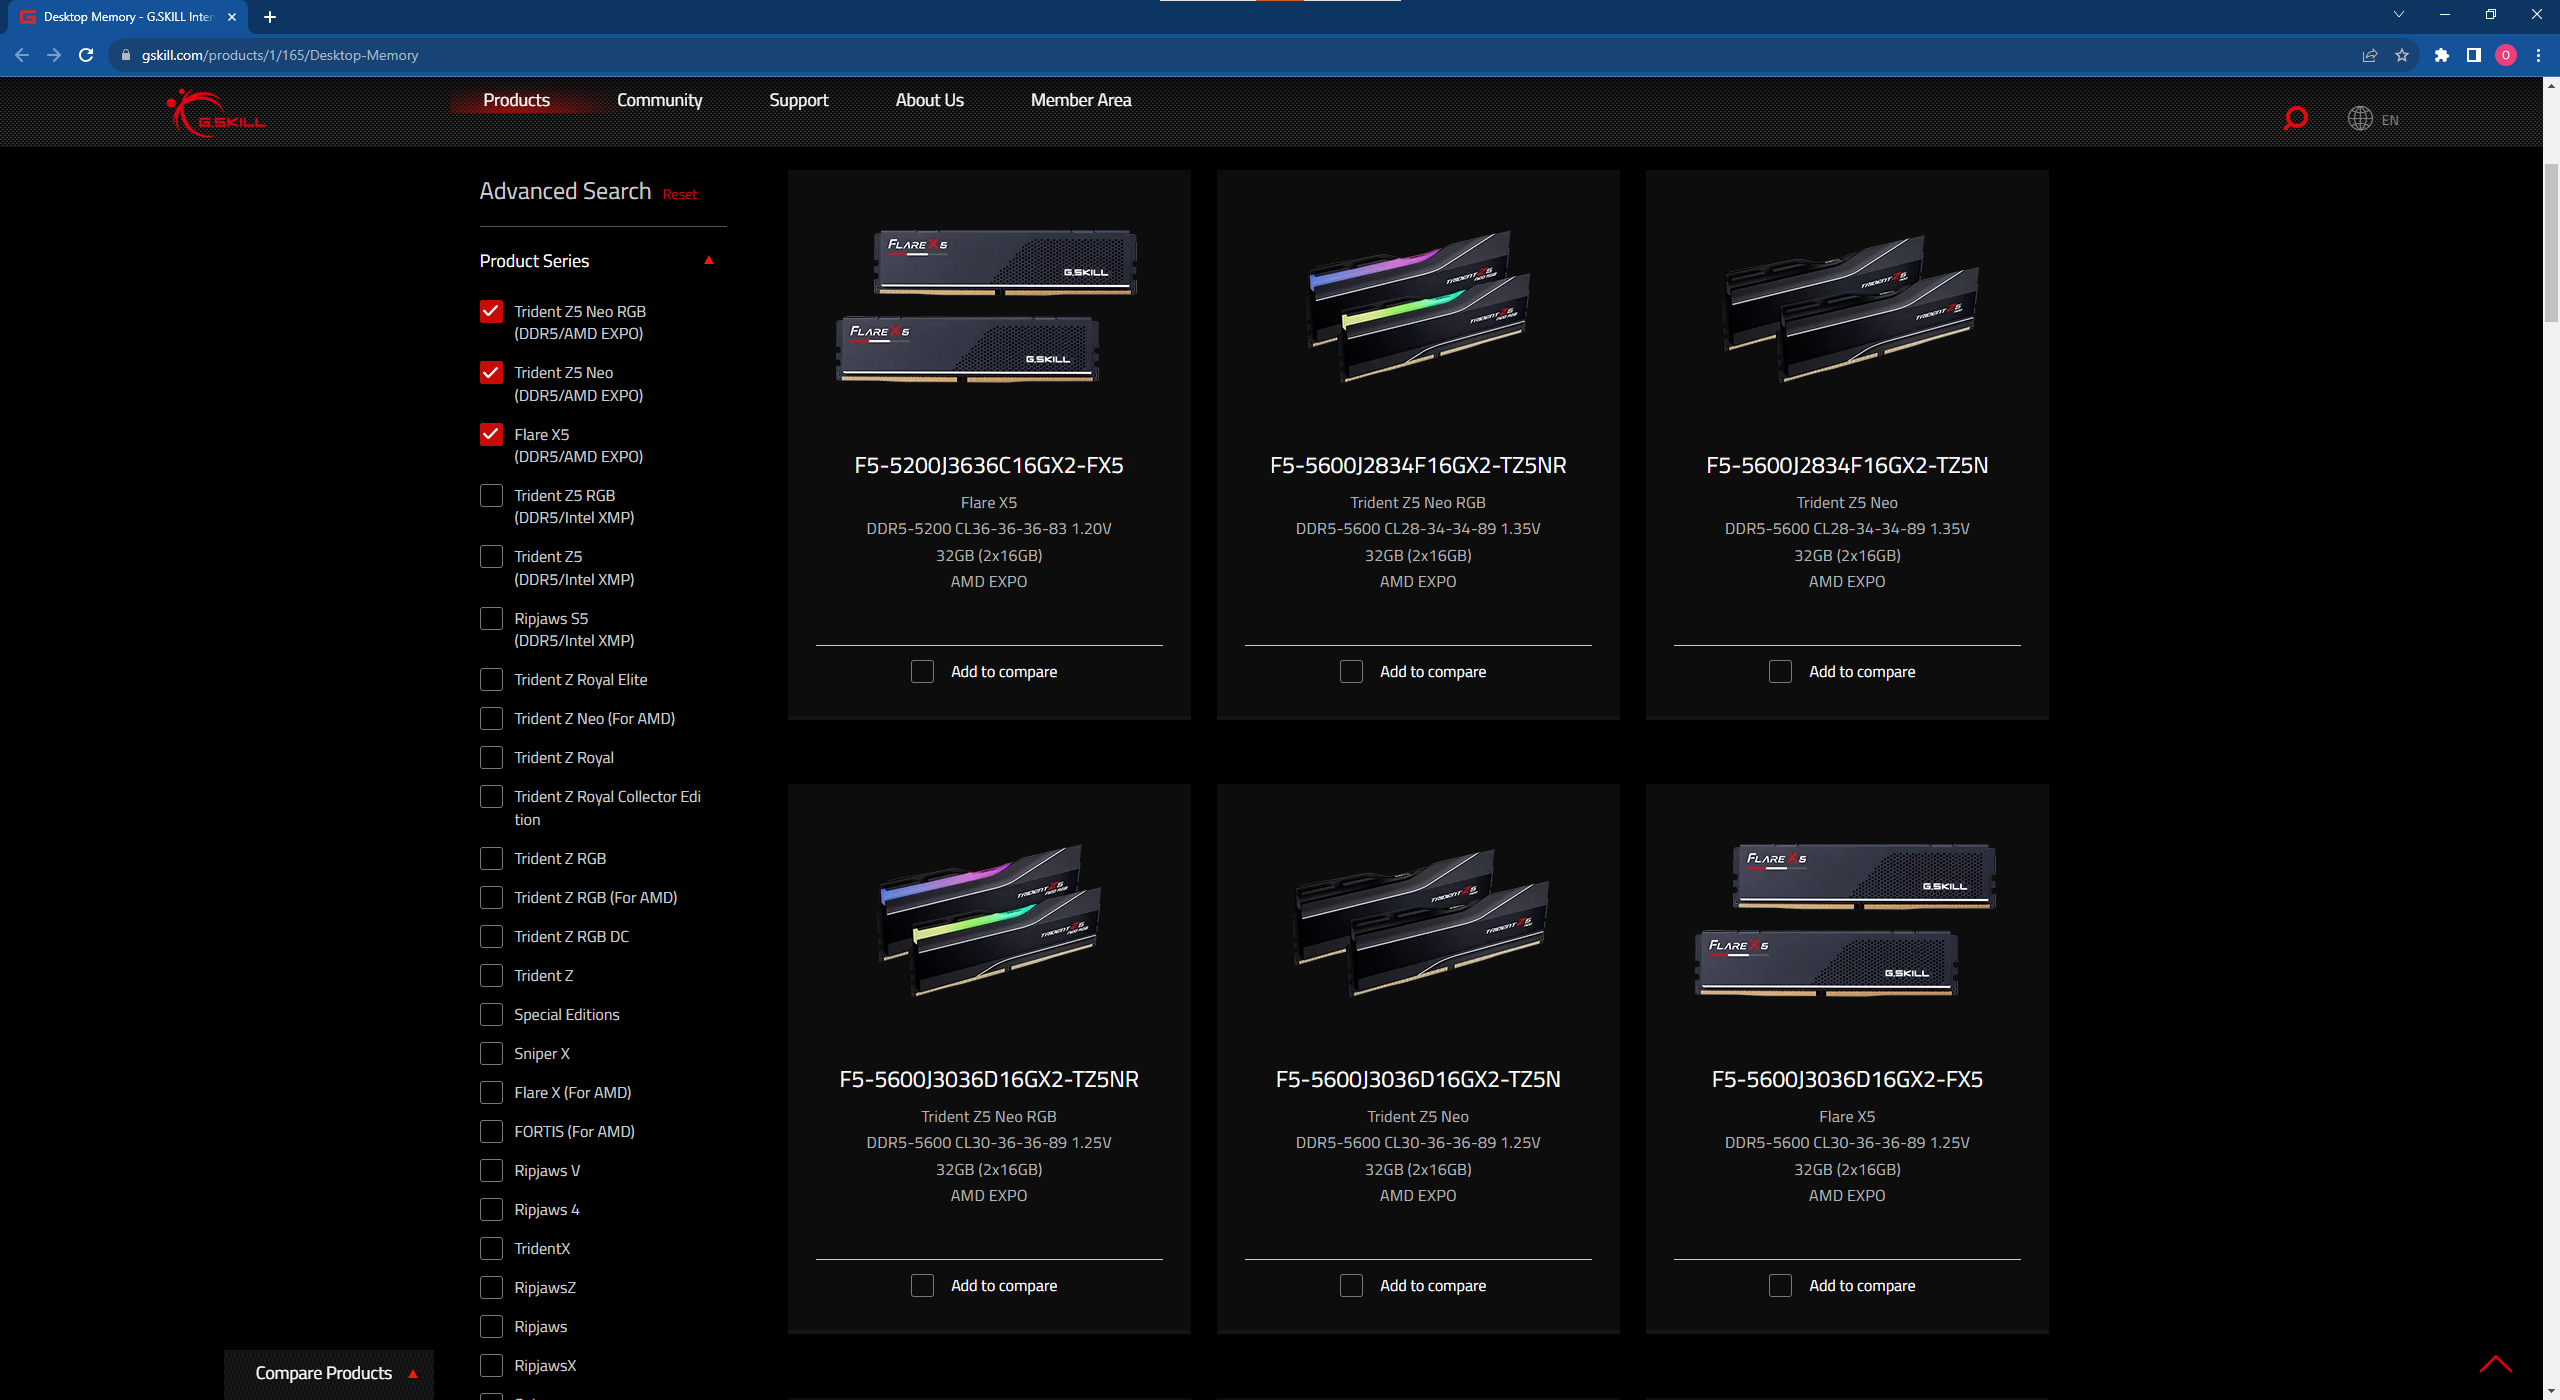Check Ripjaws S5 filter

tap(491, 619)
